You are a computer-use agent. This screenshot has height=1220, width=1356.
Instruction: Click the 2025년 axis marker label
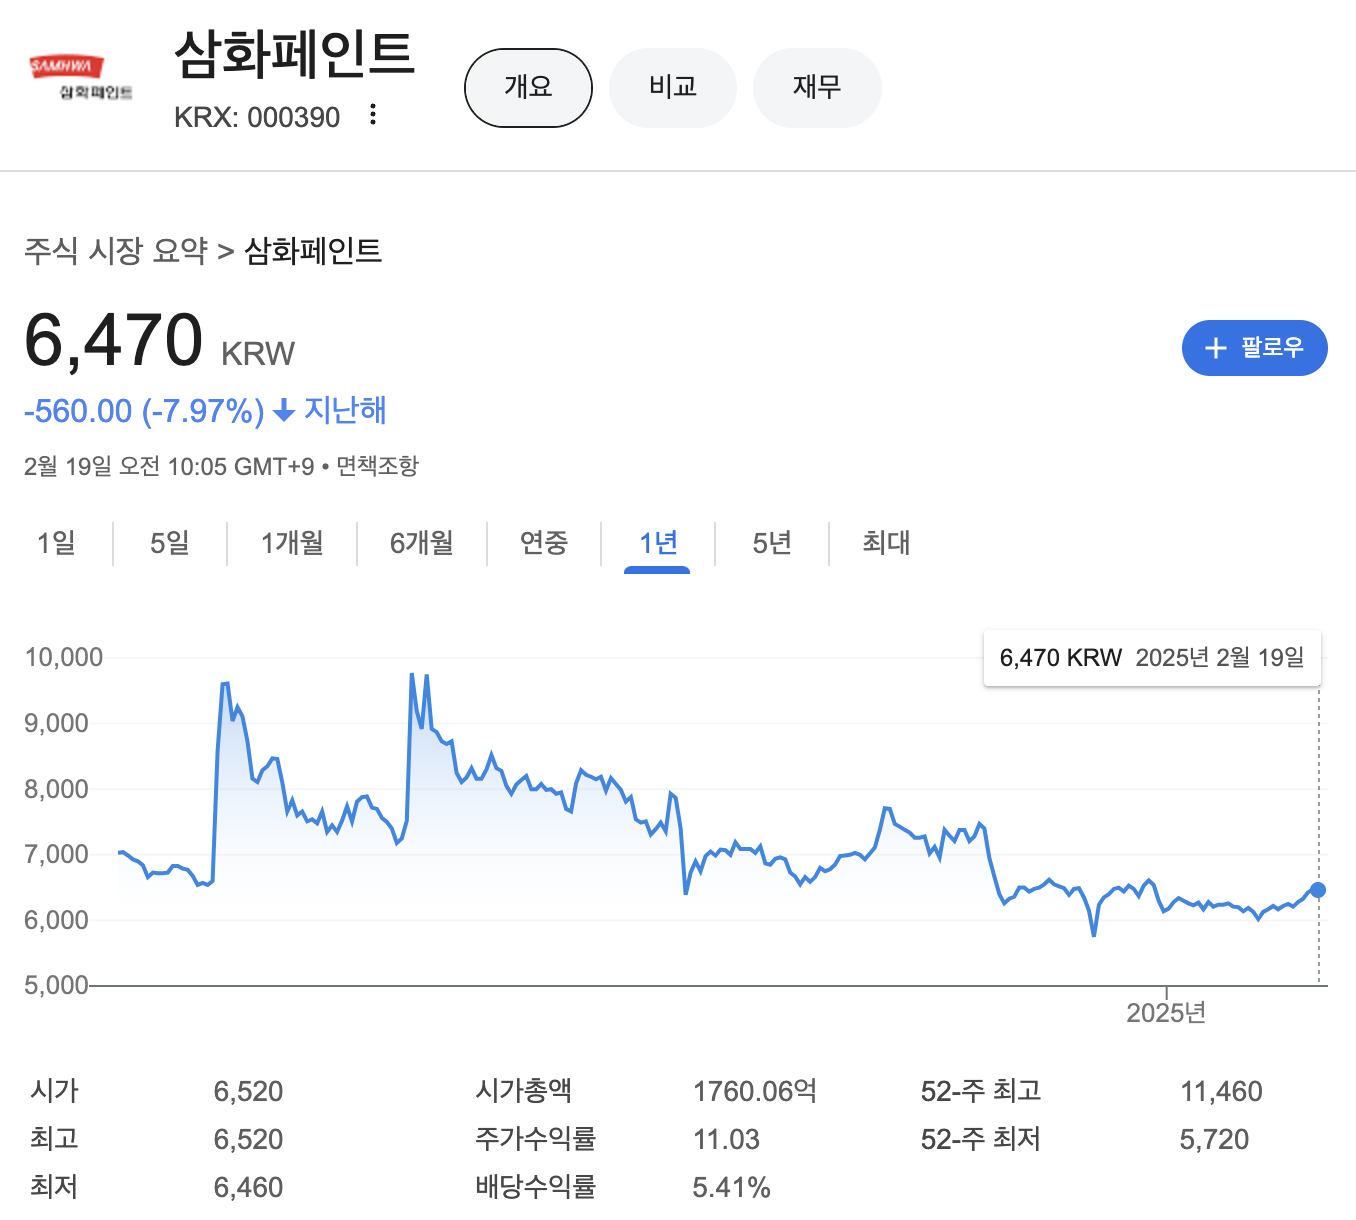click(x=1166, y=1013)
